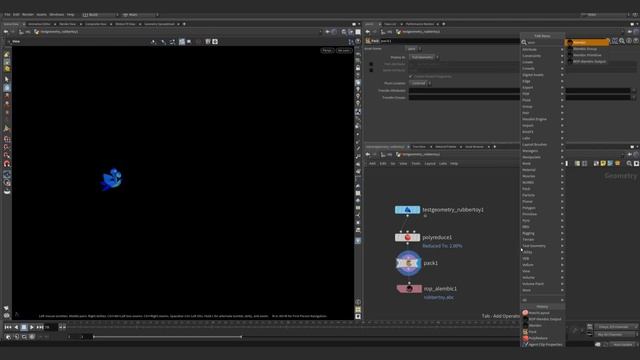This screenshot has width=640, height=360.
Task: Click the lock icon in viewport display options
Action: tap(358, 68)
